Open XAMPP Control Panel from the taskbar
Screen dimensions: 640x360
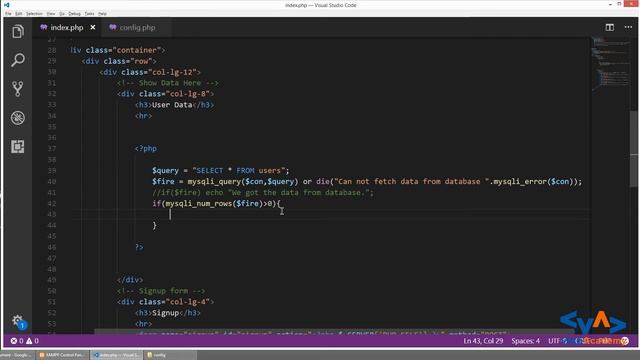click(x=62, y=355)
